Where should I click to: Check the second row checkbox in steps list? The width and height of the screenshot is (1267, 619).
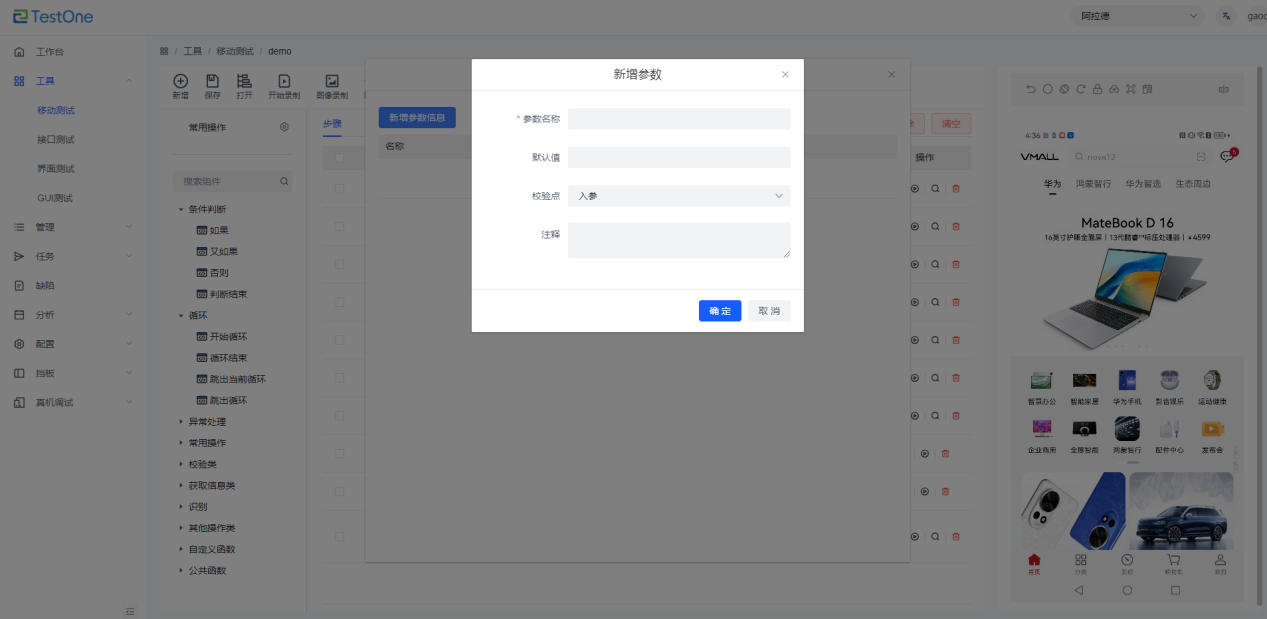click(x=340, y=226)
